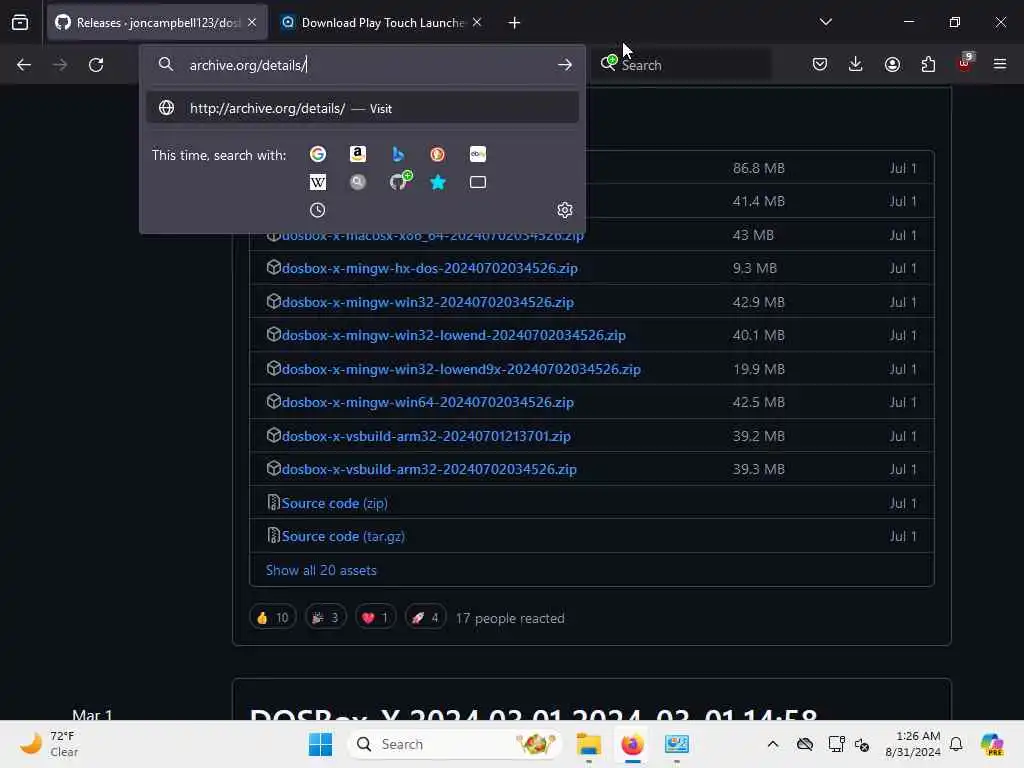Switch to Download Play Touch Launcher tab
The image size is (1024, 768).
[x=383, y=23]
